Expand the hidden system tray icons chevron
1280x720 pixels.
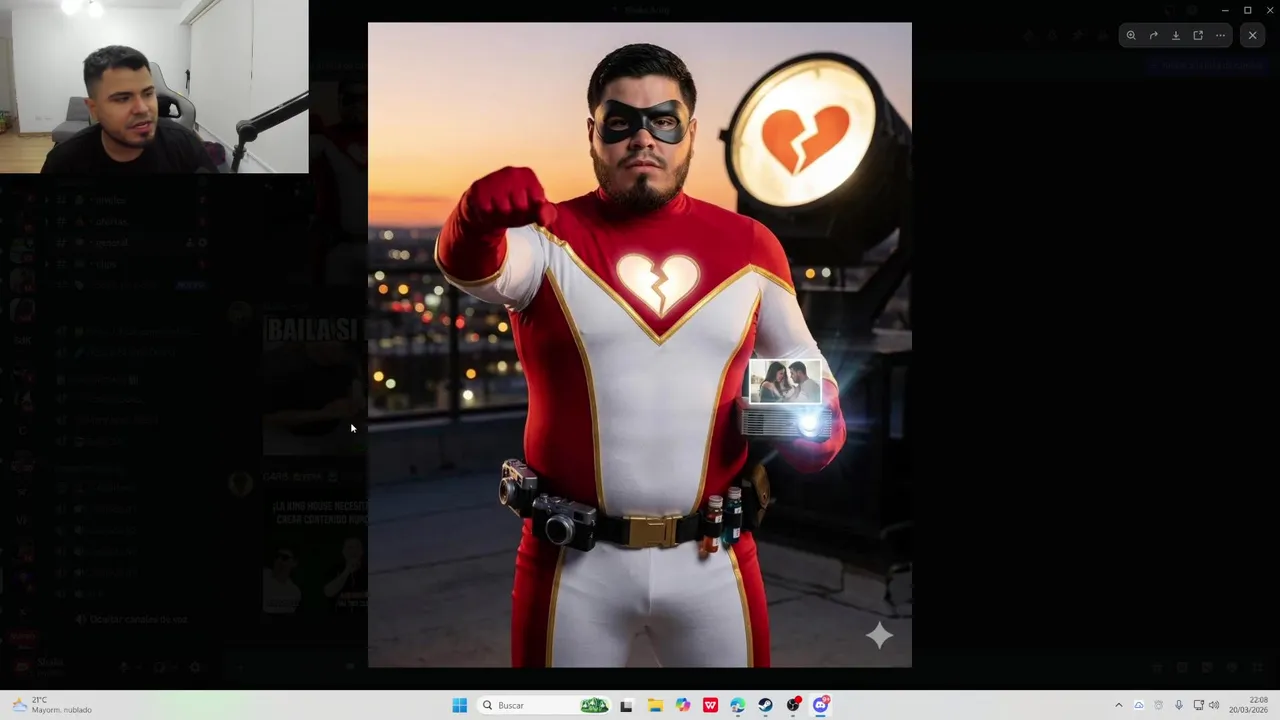click(1119, 705)
